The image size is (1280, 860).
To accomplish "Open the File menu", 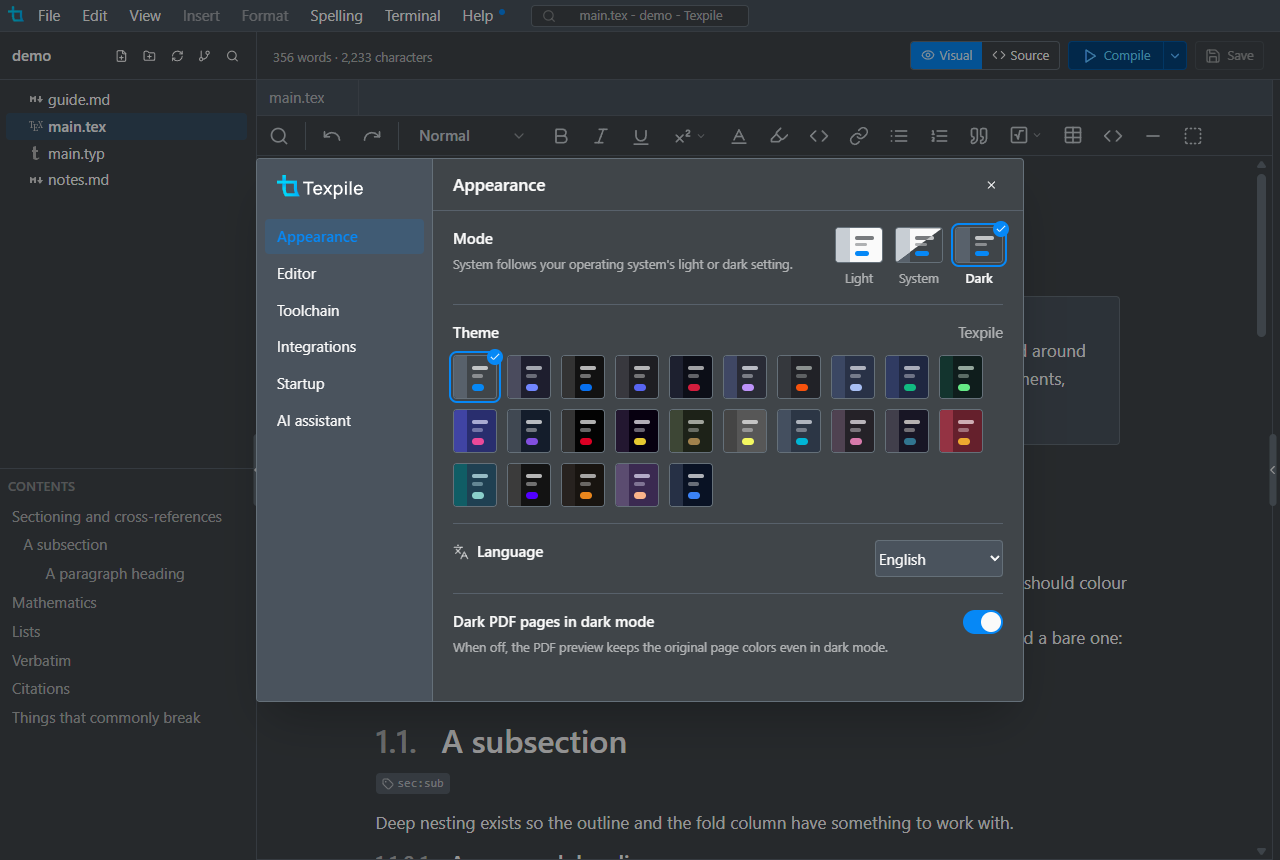I will pyautogui.click(x=49, y=16).
